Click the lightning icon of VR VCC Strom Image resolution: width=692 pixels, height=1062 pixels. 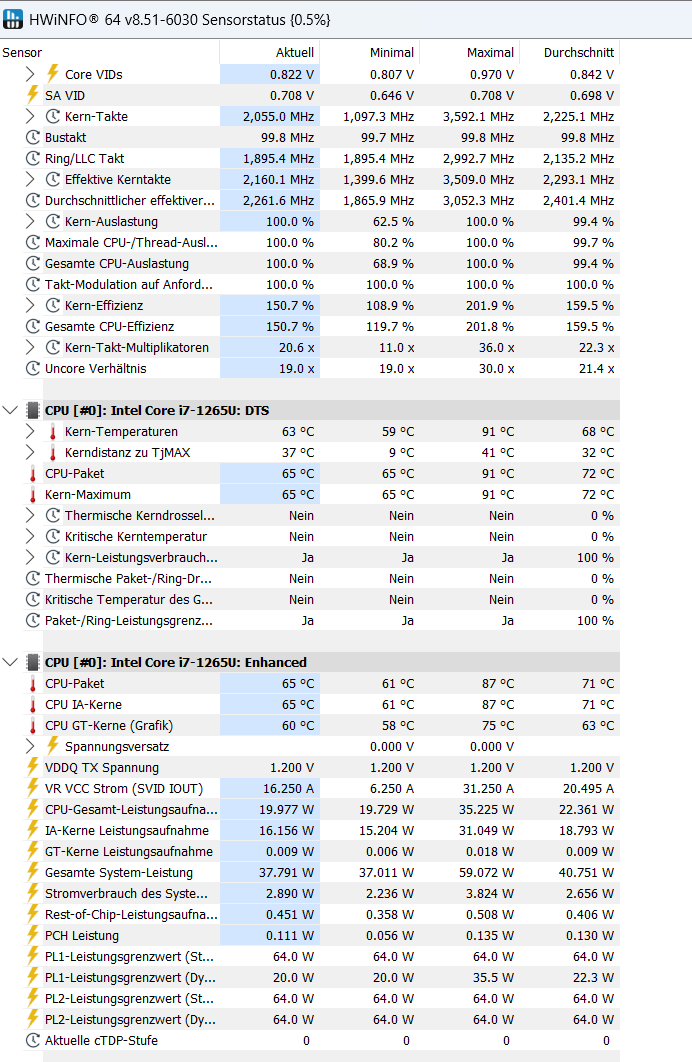(x=33, y=788)
